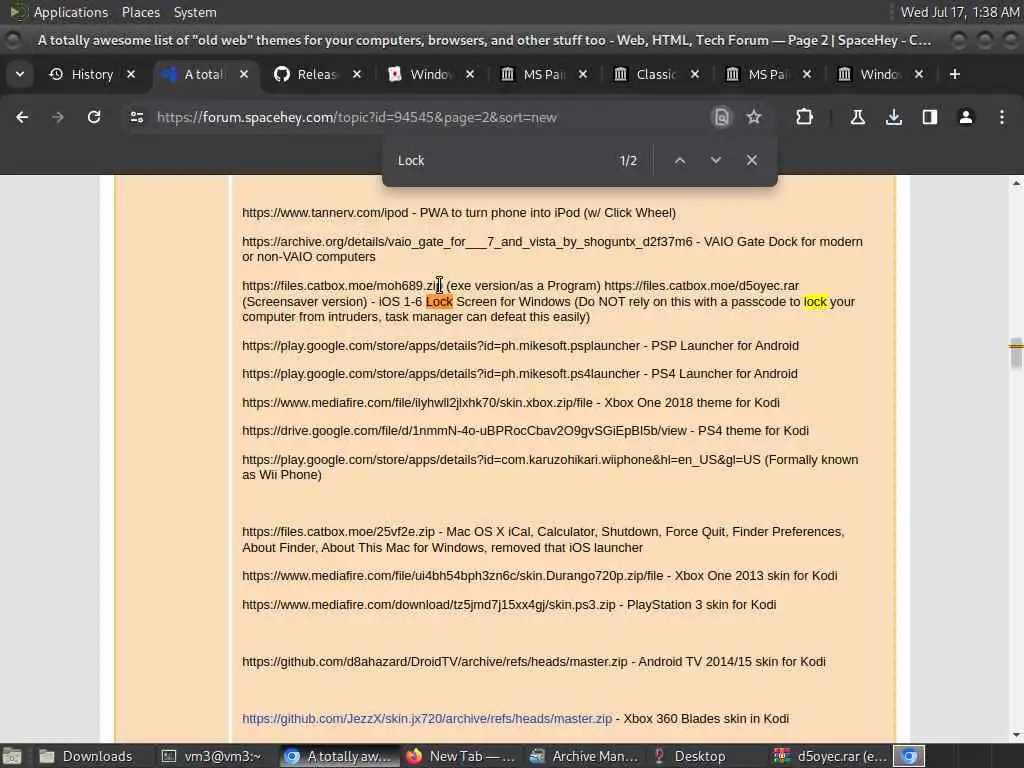1024x768 pixels.
Task: Close the second MS Paint tab
Action: (807, 74)
